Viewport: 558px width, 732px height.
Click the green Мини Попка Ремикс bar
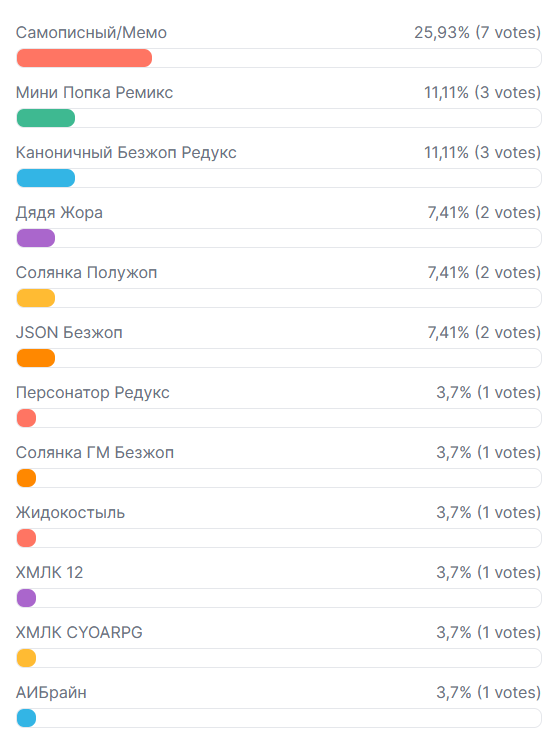pos(46,118)
